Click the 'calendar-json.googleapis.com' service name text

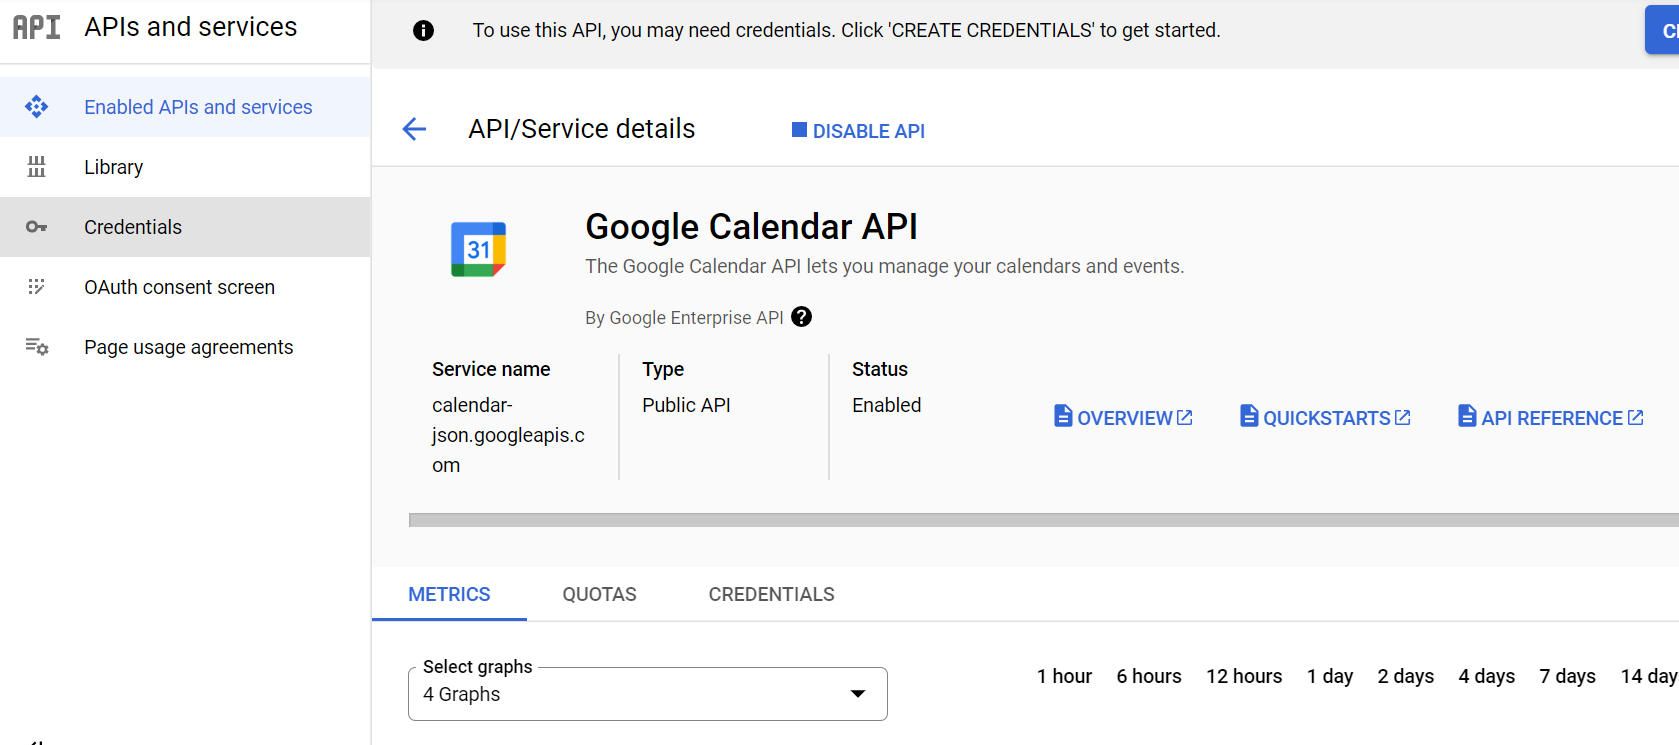point(508,435)
